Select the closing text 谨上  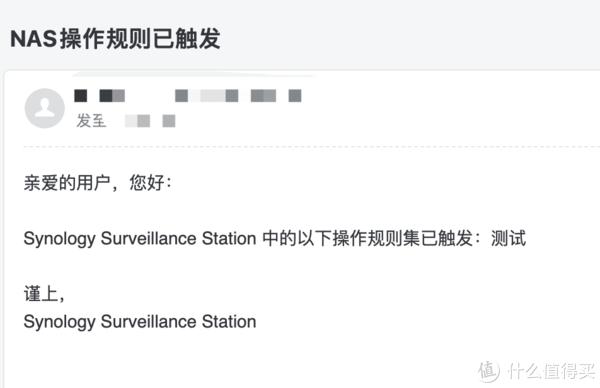44,294
